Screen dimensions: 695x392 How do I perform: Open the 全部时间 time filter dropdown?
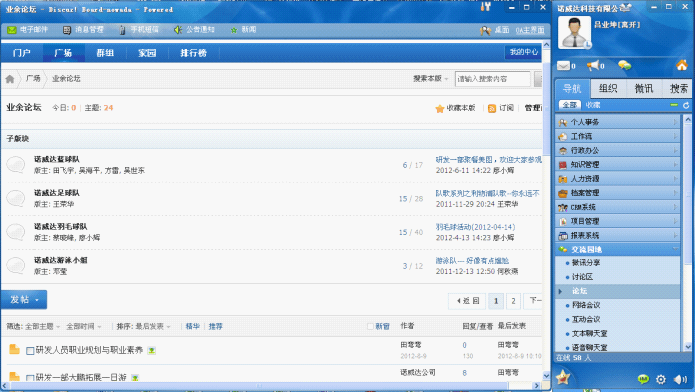[x=83, y=326]
